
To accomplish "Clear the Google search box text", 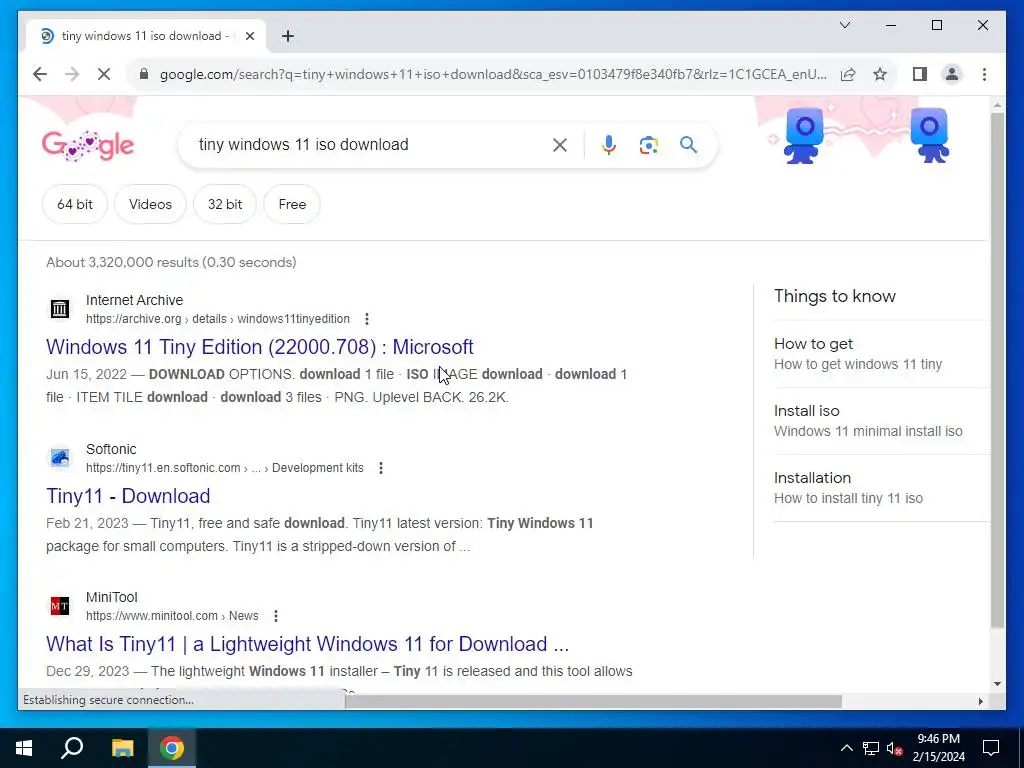I will [x=560, y=145].
